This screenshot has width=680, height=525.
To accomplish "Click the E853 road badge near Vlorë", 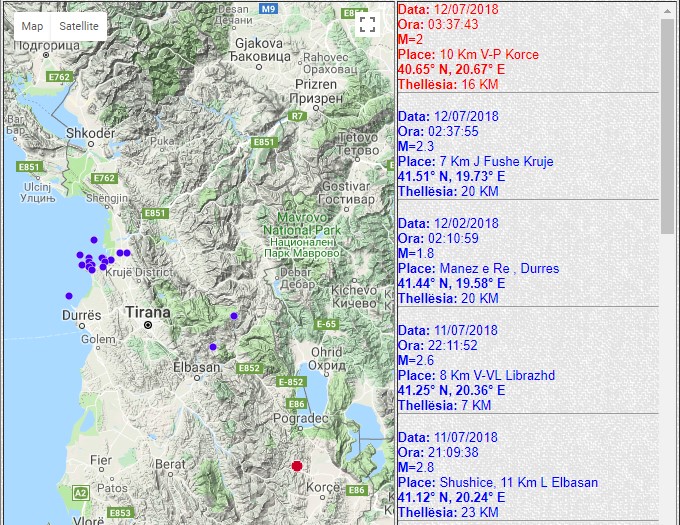I will coord(120,513).
